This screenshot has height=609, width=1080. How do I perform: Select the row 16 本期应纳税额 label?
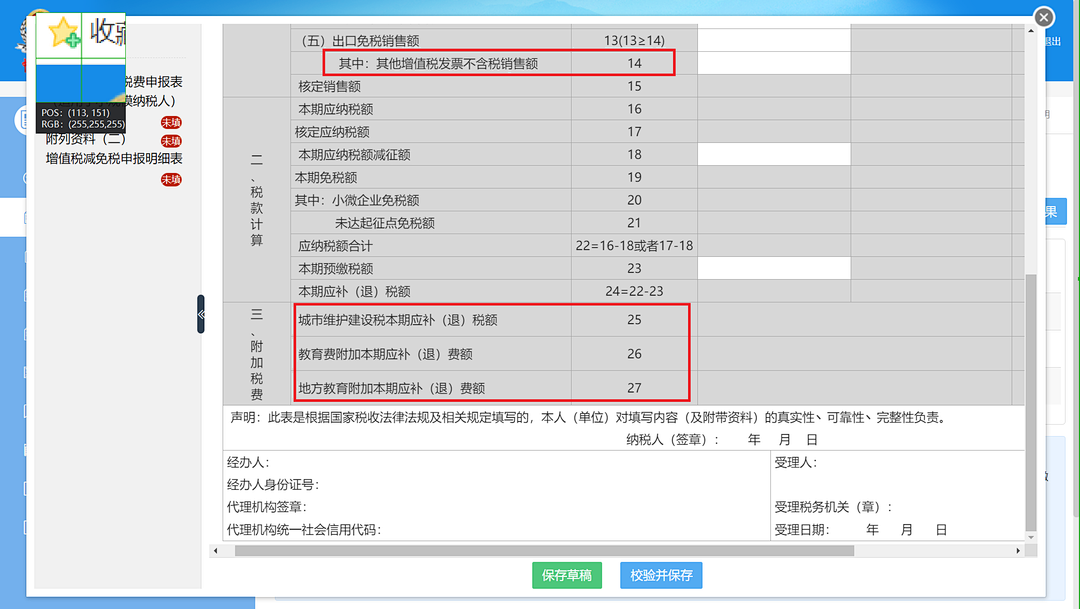335,109
